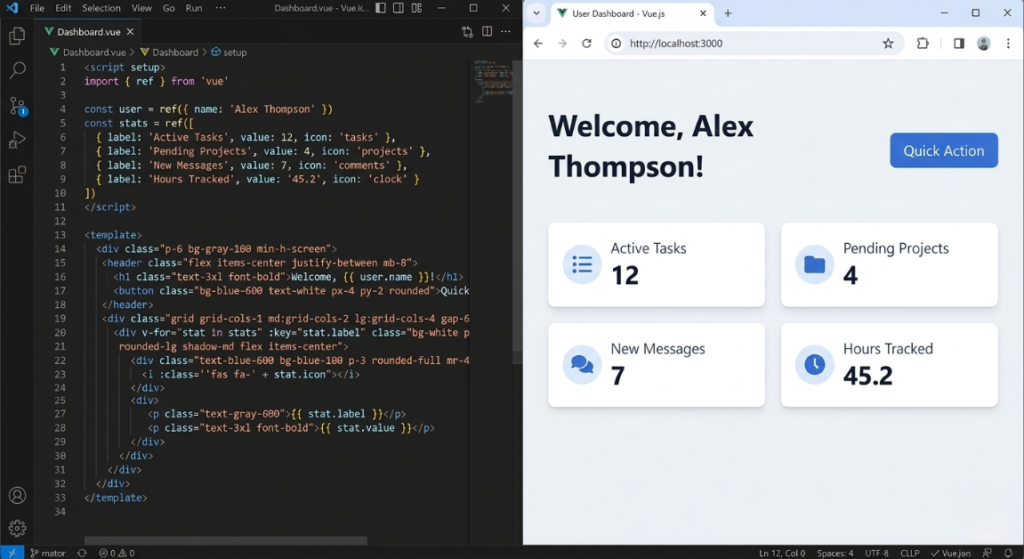Click the feedback icon in status bar
This screenshot has height=559, width=1024.
[x=987, y=552]
